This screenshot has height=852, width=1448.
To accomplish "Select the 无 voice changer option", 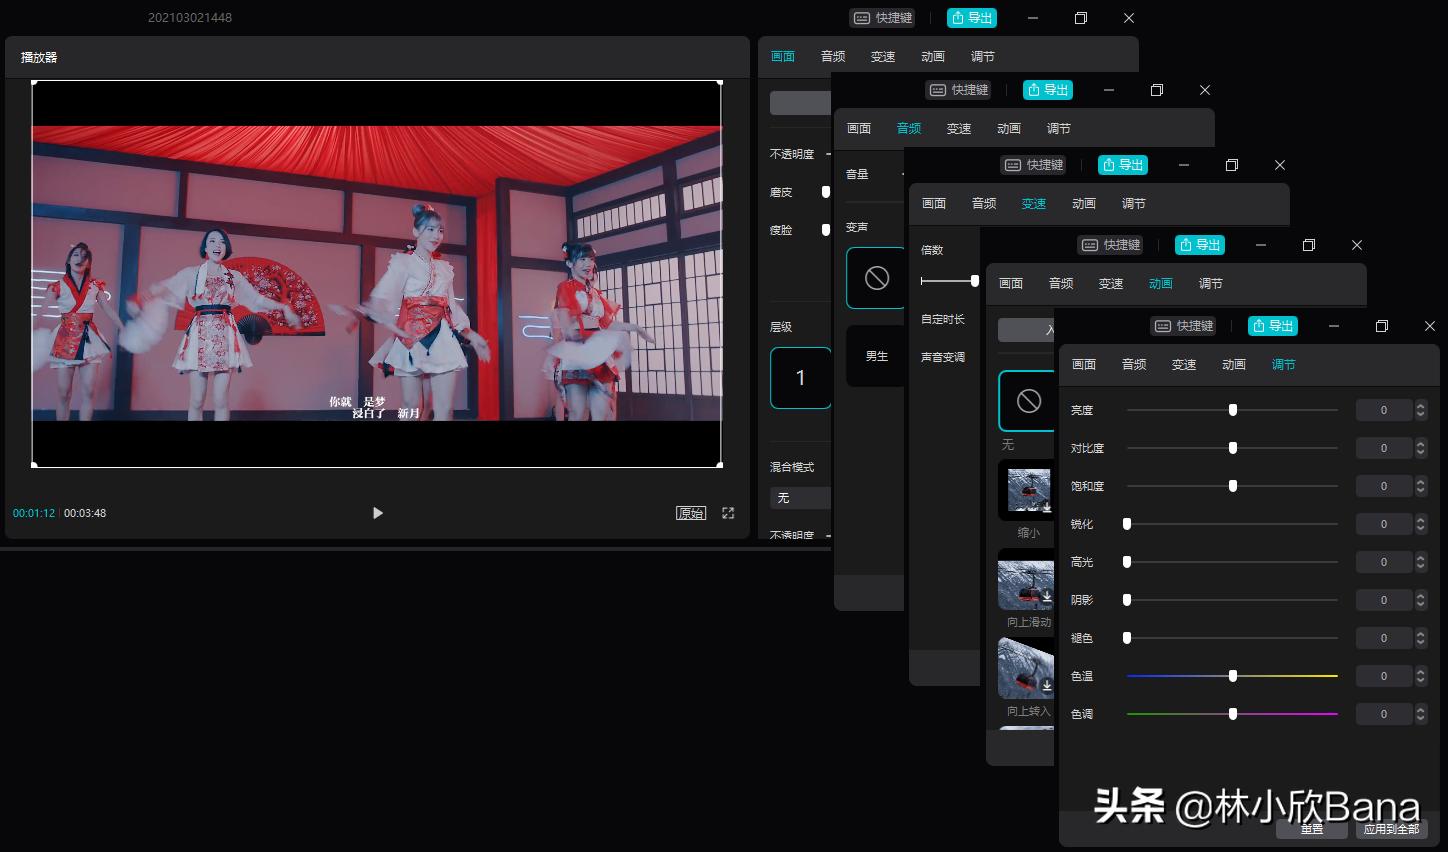I will tap(876, 277).
